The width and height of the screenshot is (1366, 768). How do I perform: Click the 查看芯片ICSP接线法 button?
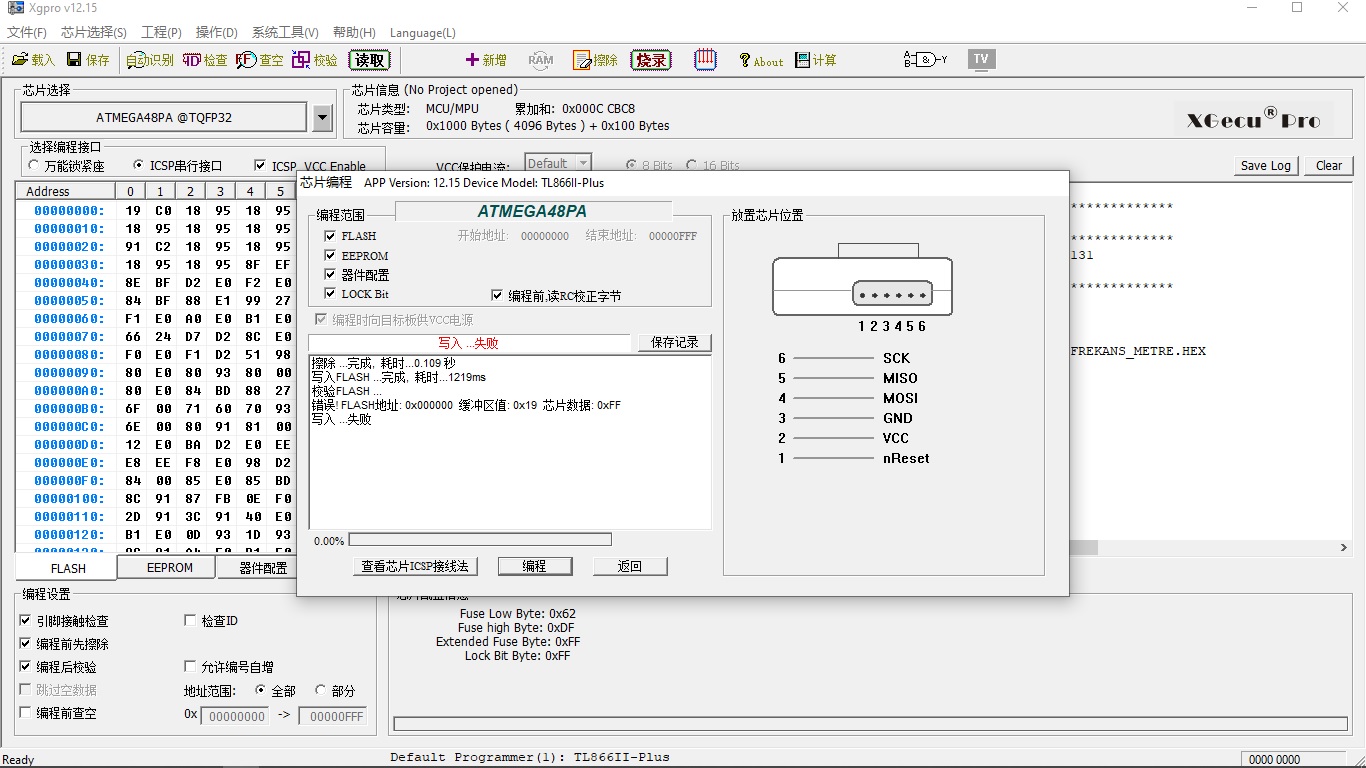[415, 566]
